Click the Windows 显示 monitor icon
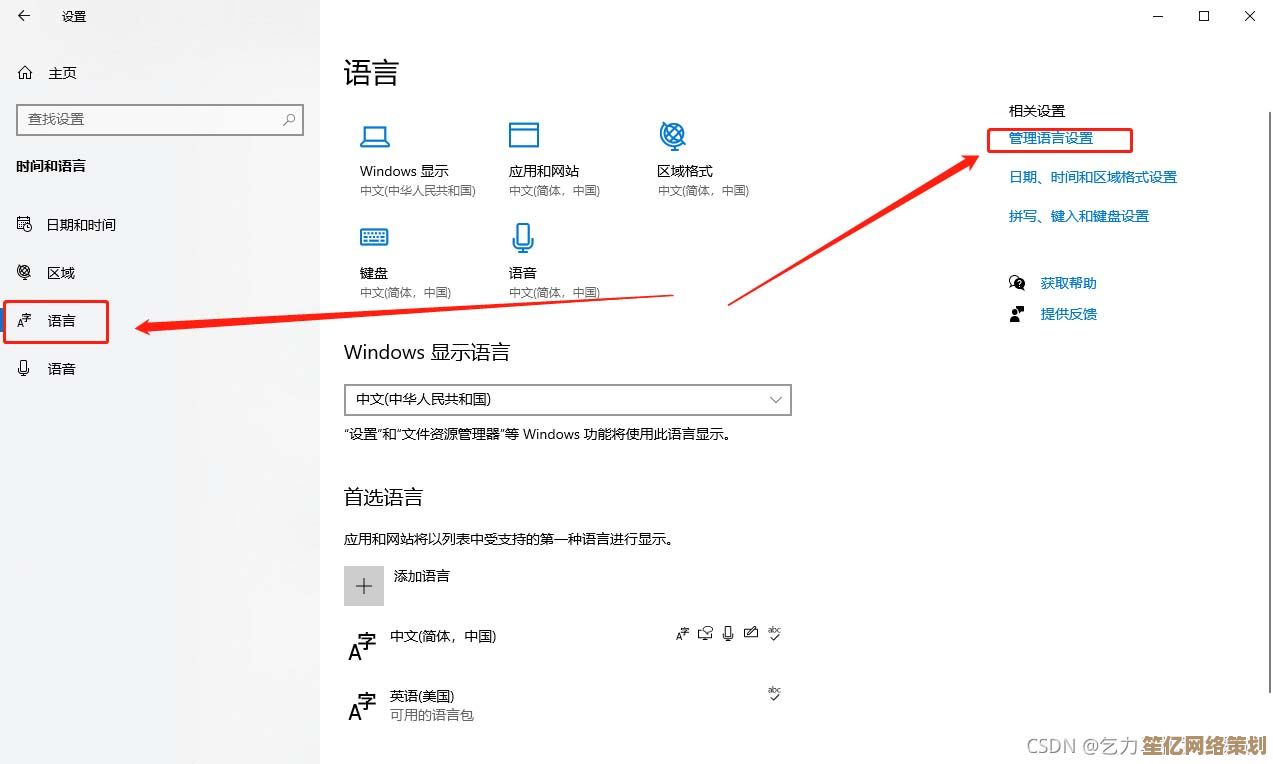This screenshot has height=764, width=1273. 374,134
